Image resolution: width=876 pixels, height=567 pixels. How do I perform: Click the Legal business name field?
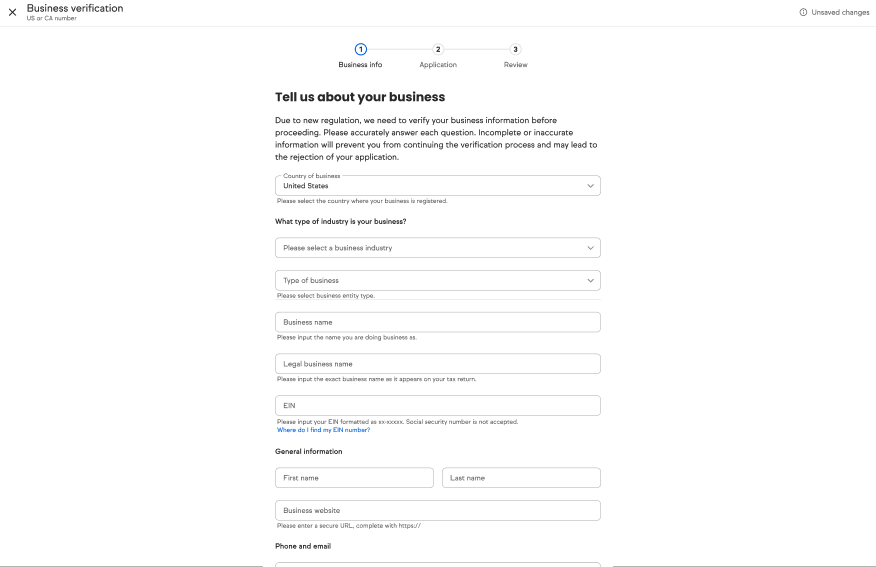click(437, 364)
